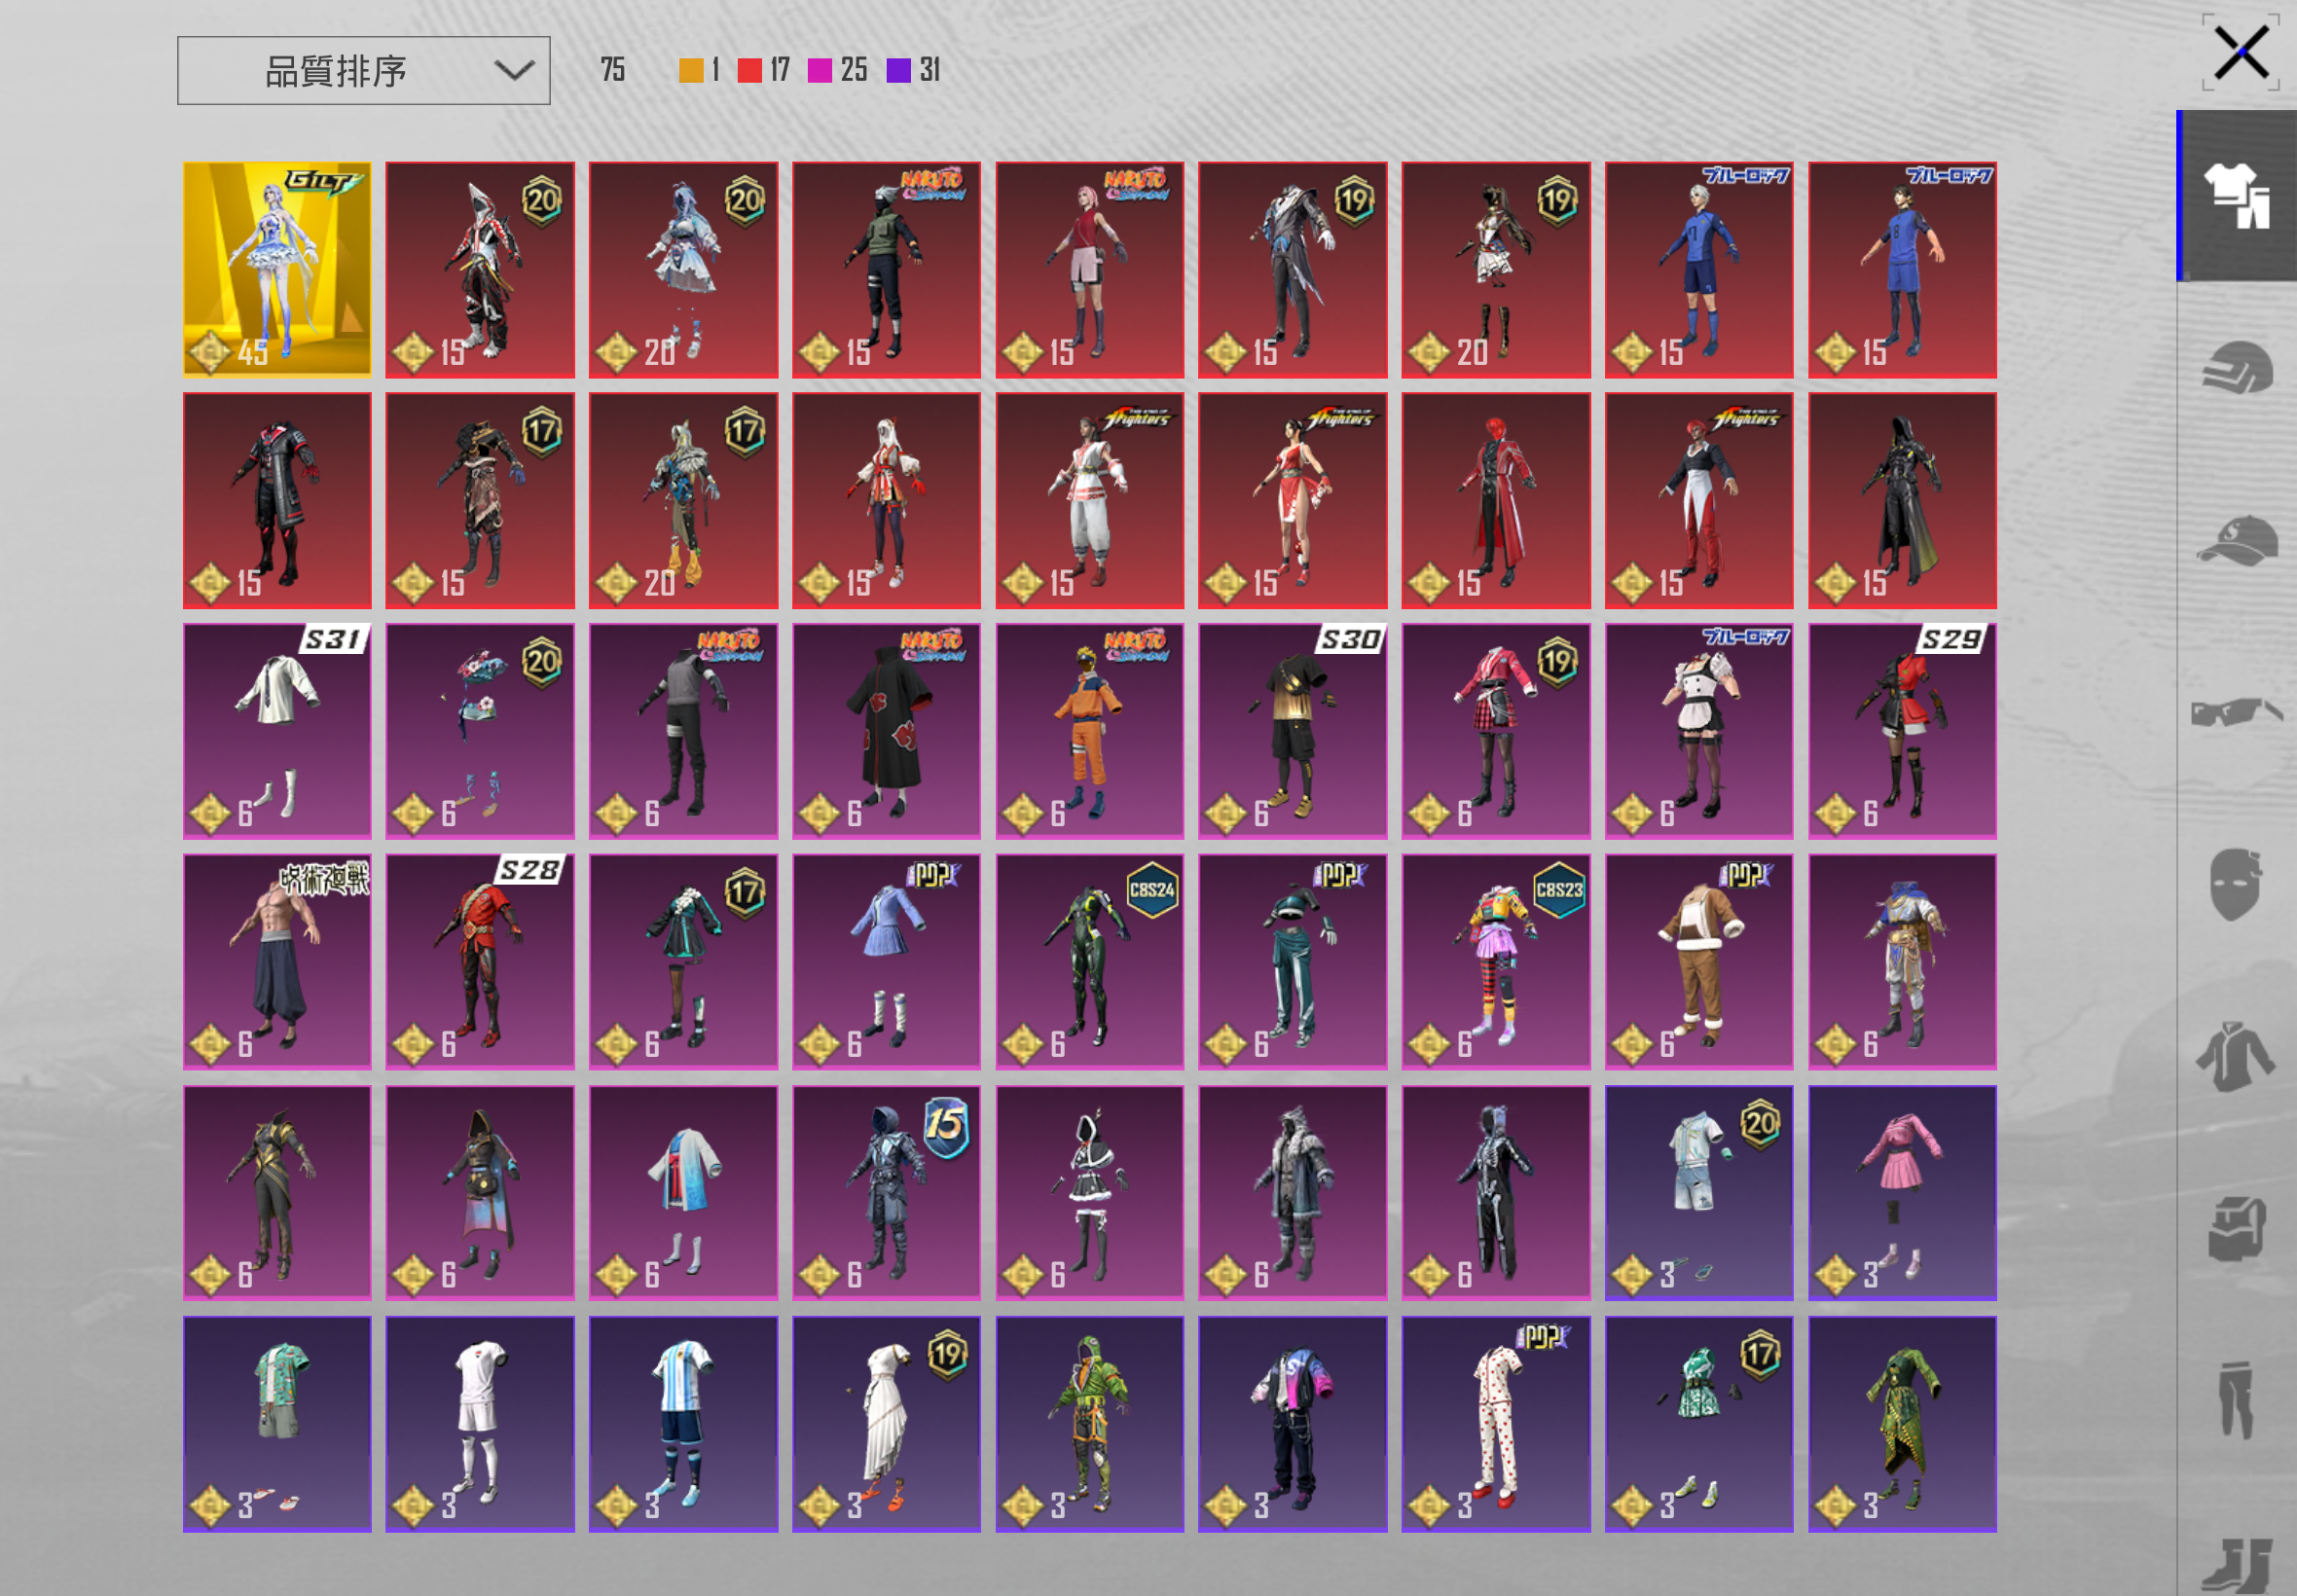Select the Naruto Kakashi outfit

click(886, 270)
